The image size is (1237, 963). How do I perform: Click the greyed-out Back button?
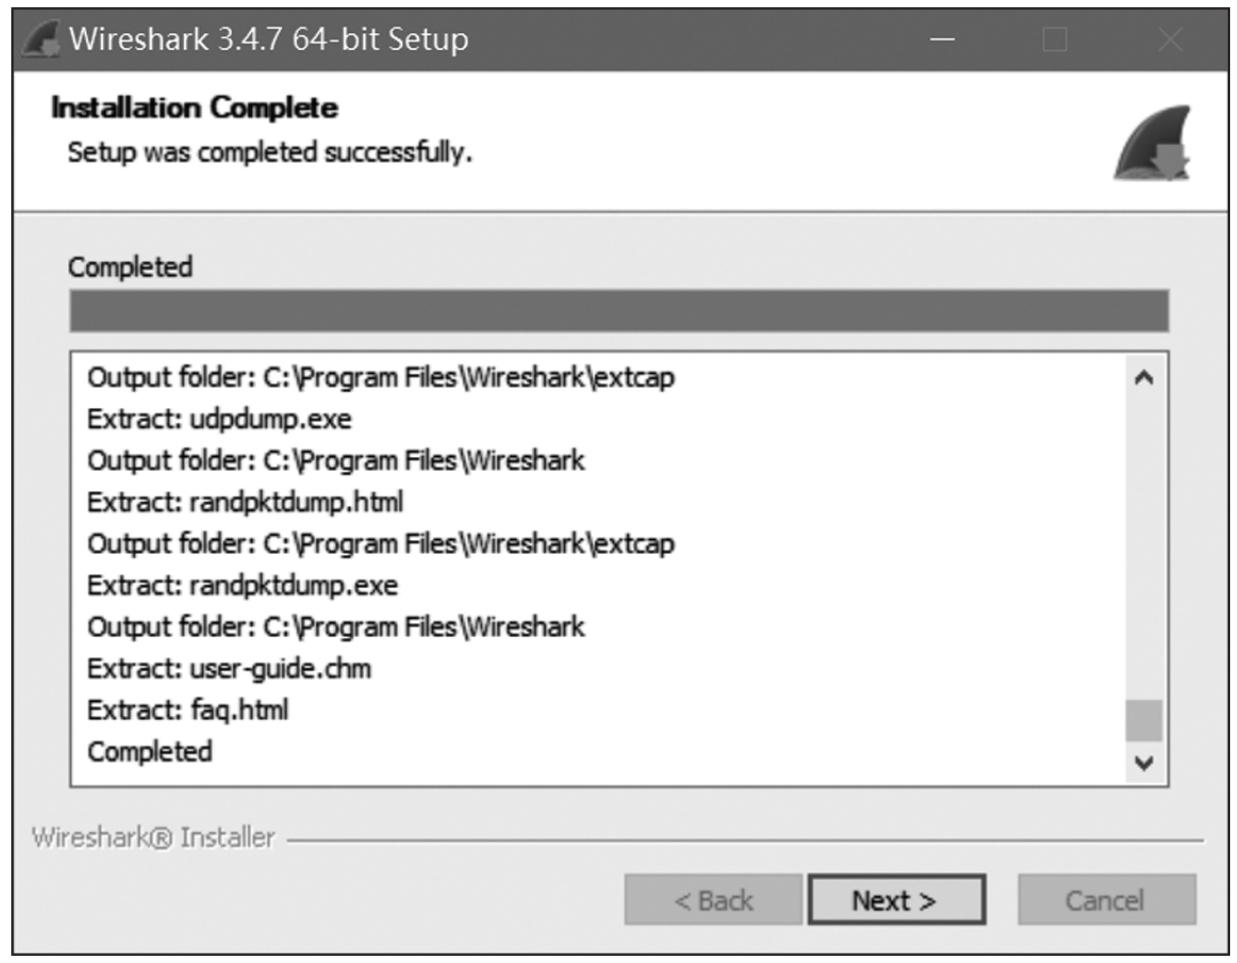(x=713, y=900)
